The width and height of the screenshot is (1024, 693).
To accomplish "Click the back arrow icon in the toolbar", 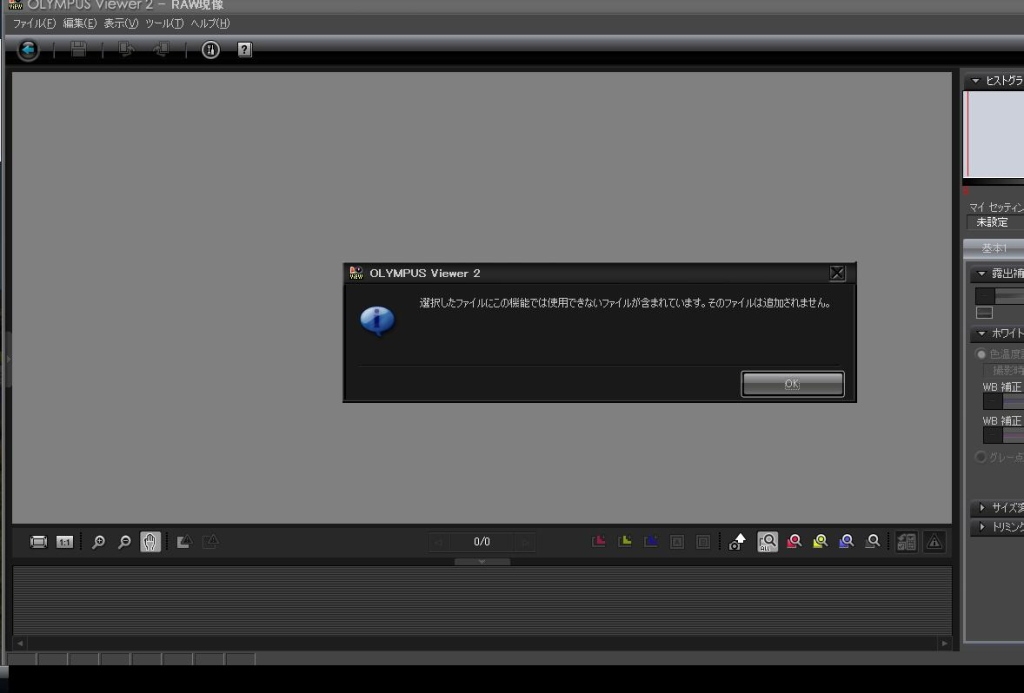I will pyautogui.click(x=28, y=50).
